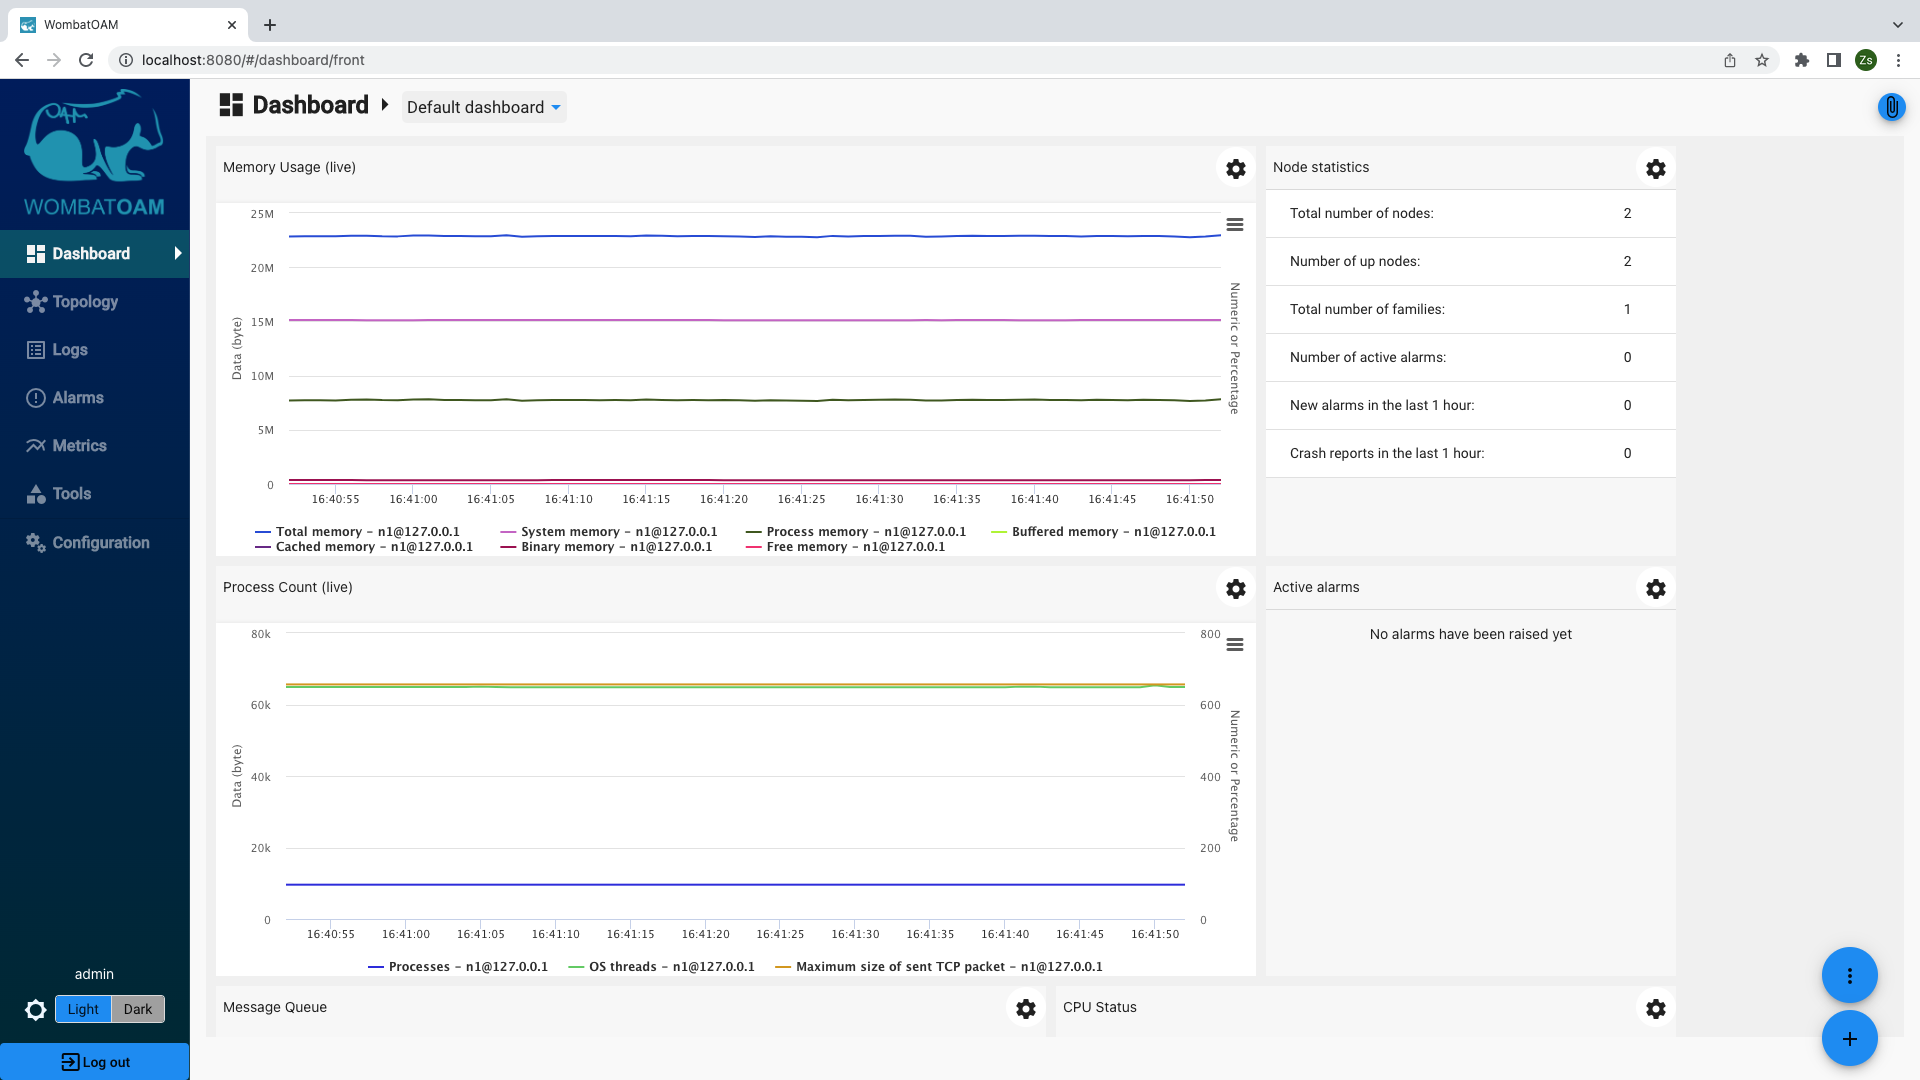Viewport: 1920px width, 1080px height.
Task: Close the WombatOAM browser tab
Action: [x=232, y=25]
